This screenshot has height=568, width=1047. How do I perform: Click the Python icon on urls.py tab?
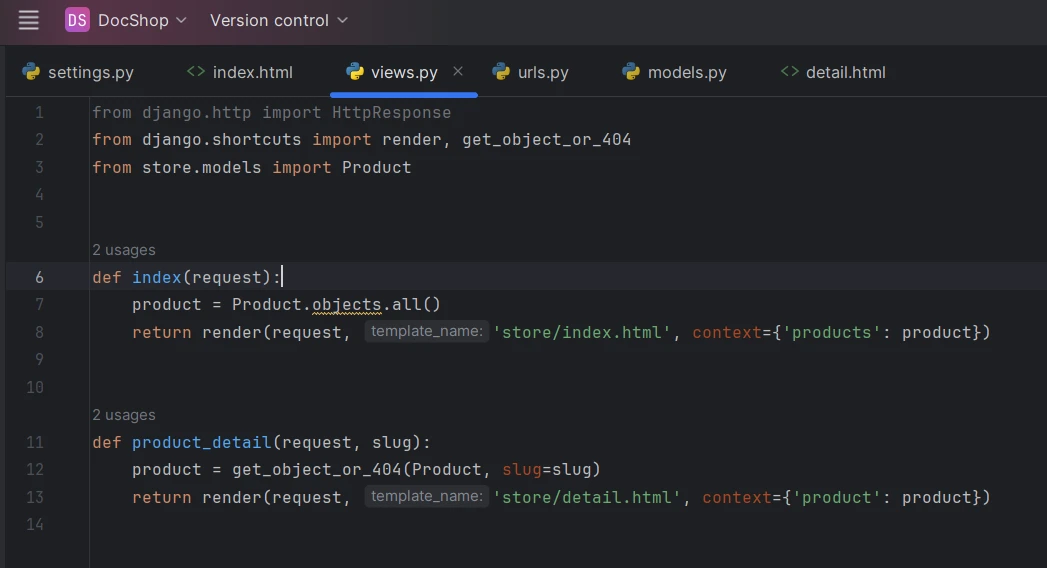point(501,72)
